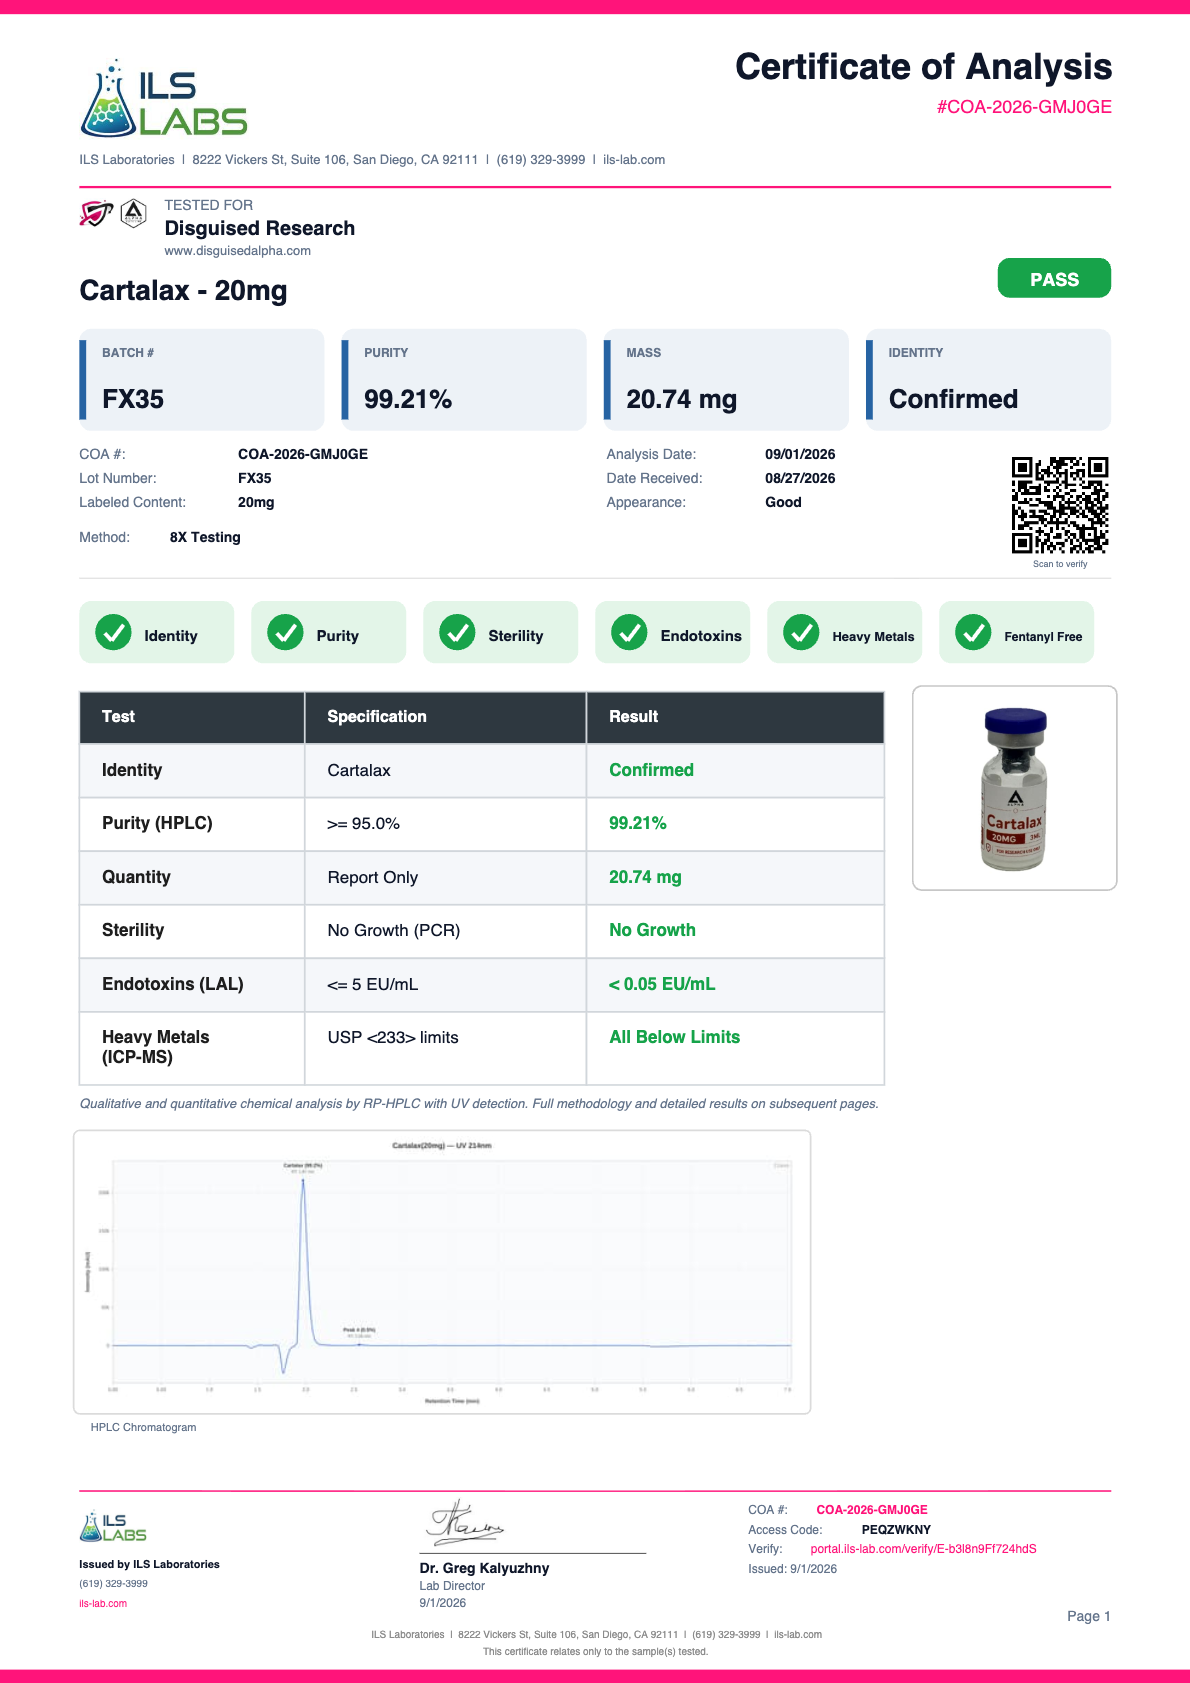The image size is (1190, 1683).
Task: Click the Date Received value 08/27/2026
Action: point(800,478)
